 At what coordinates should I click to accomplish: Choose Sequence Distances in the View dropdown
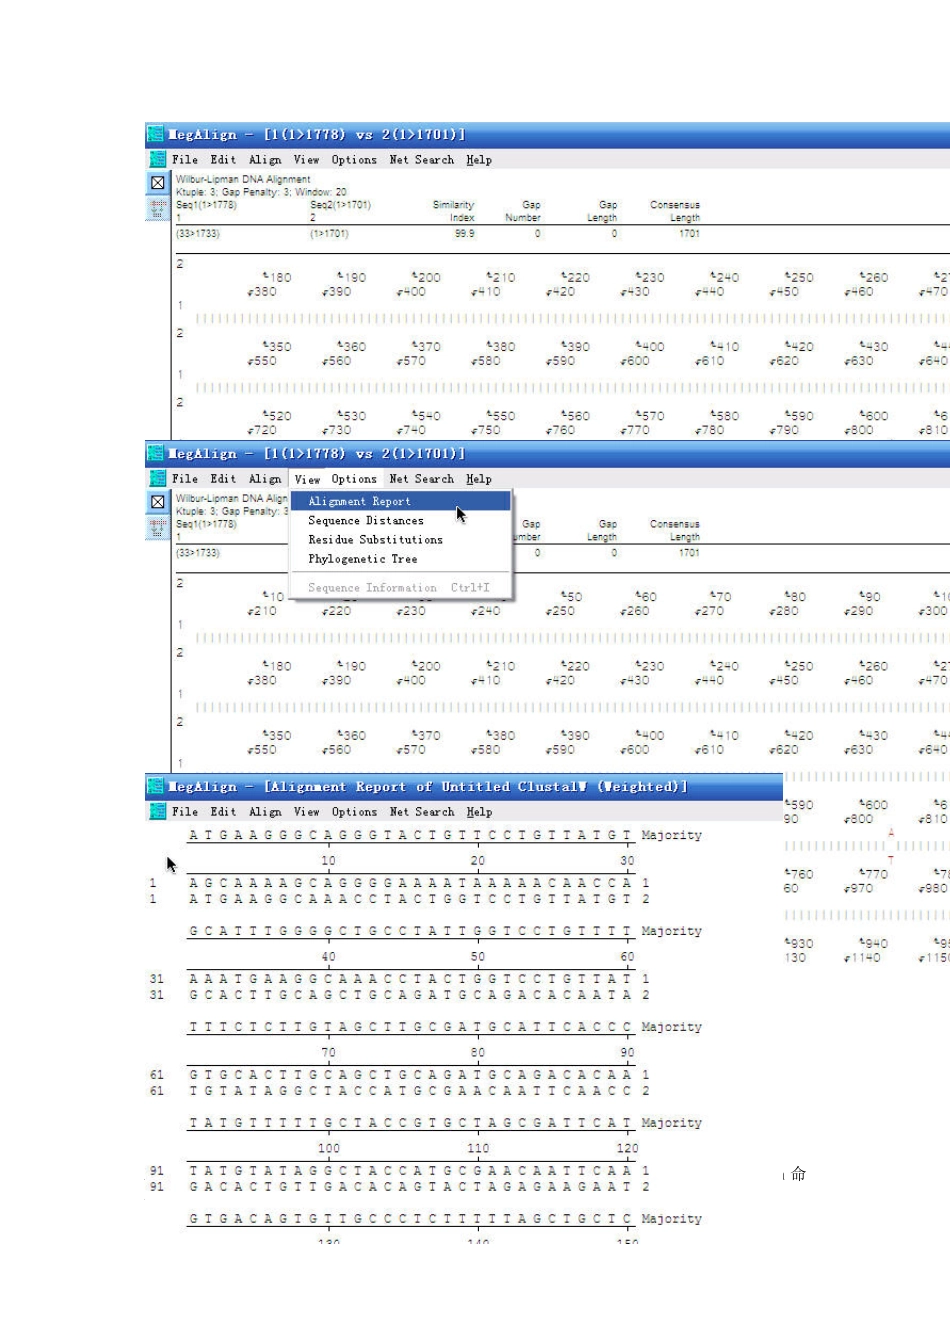point(365,521)
